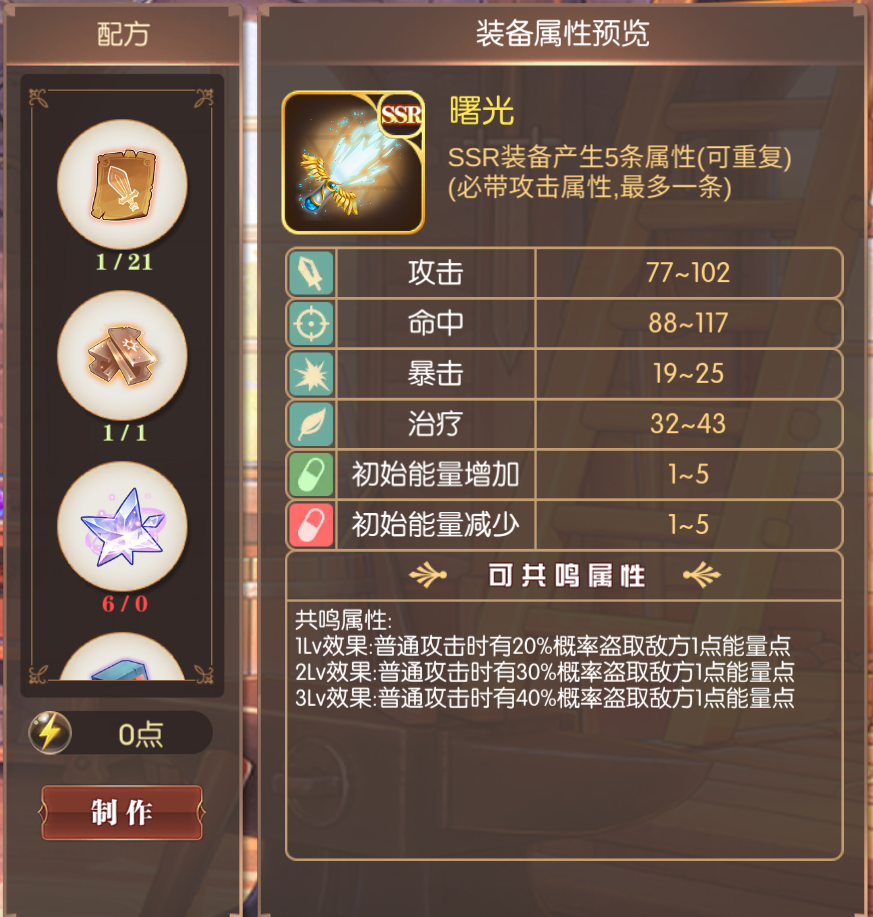873x917 pixels.
Task: Select the crystal star material icon
Action: tap(122, 526)
